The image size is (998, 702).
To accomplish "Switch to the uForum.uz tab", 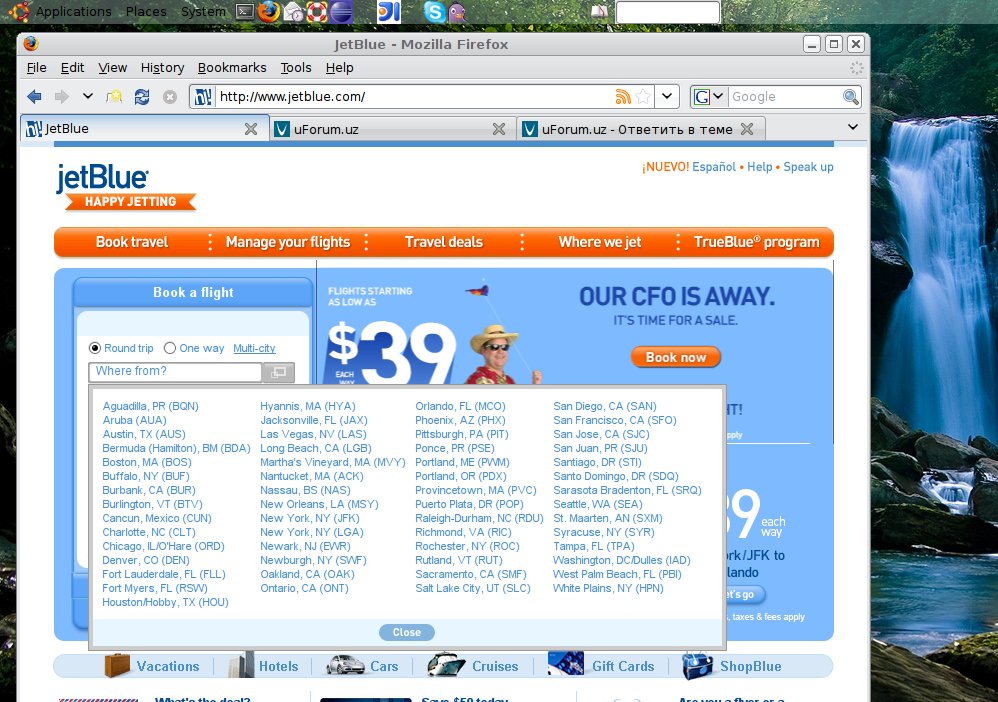I will tap(392, 129).
